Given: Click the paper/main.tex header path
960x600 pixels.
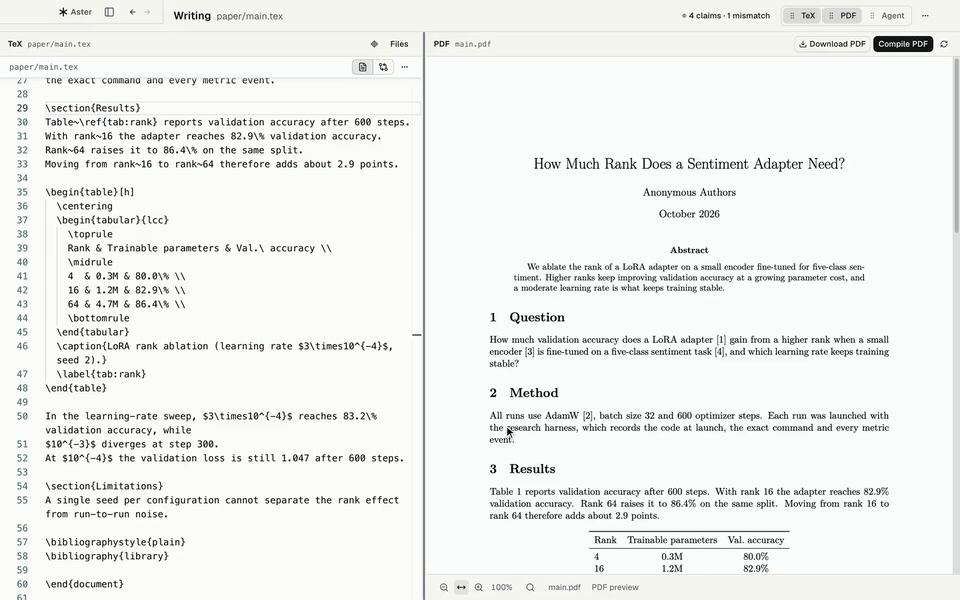Looking at the screenshot, I should 250,16.
